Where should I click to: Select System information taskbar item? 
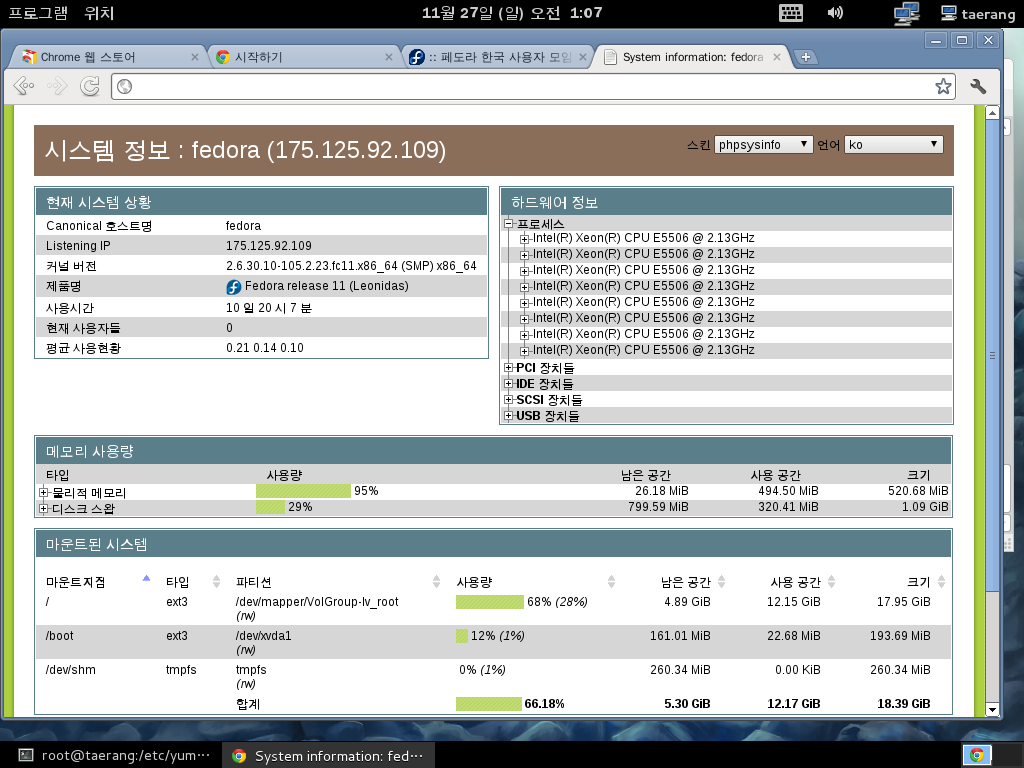(328, 756)
